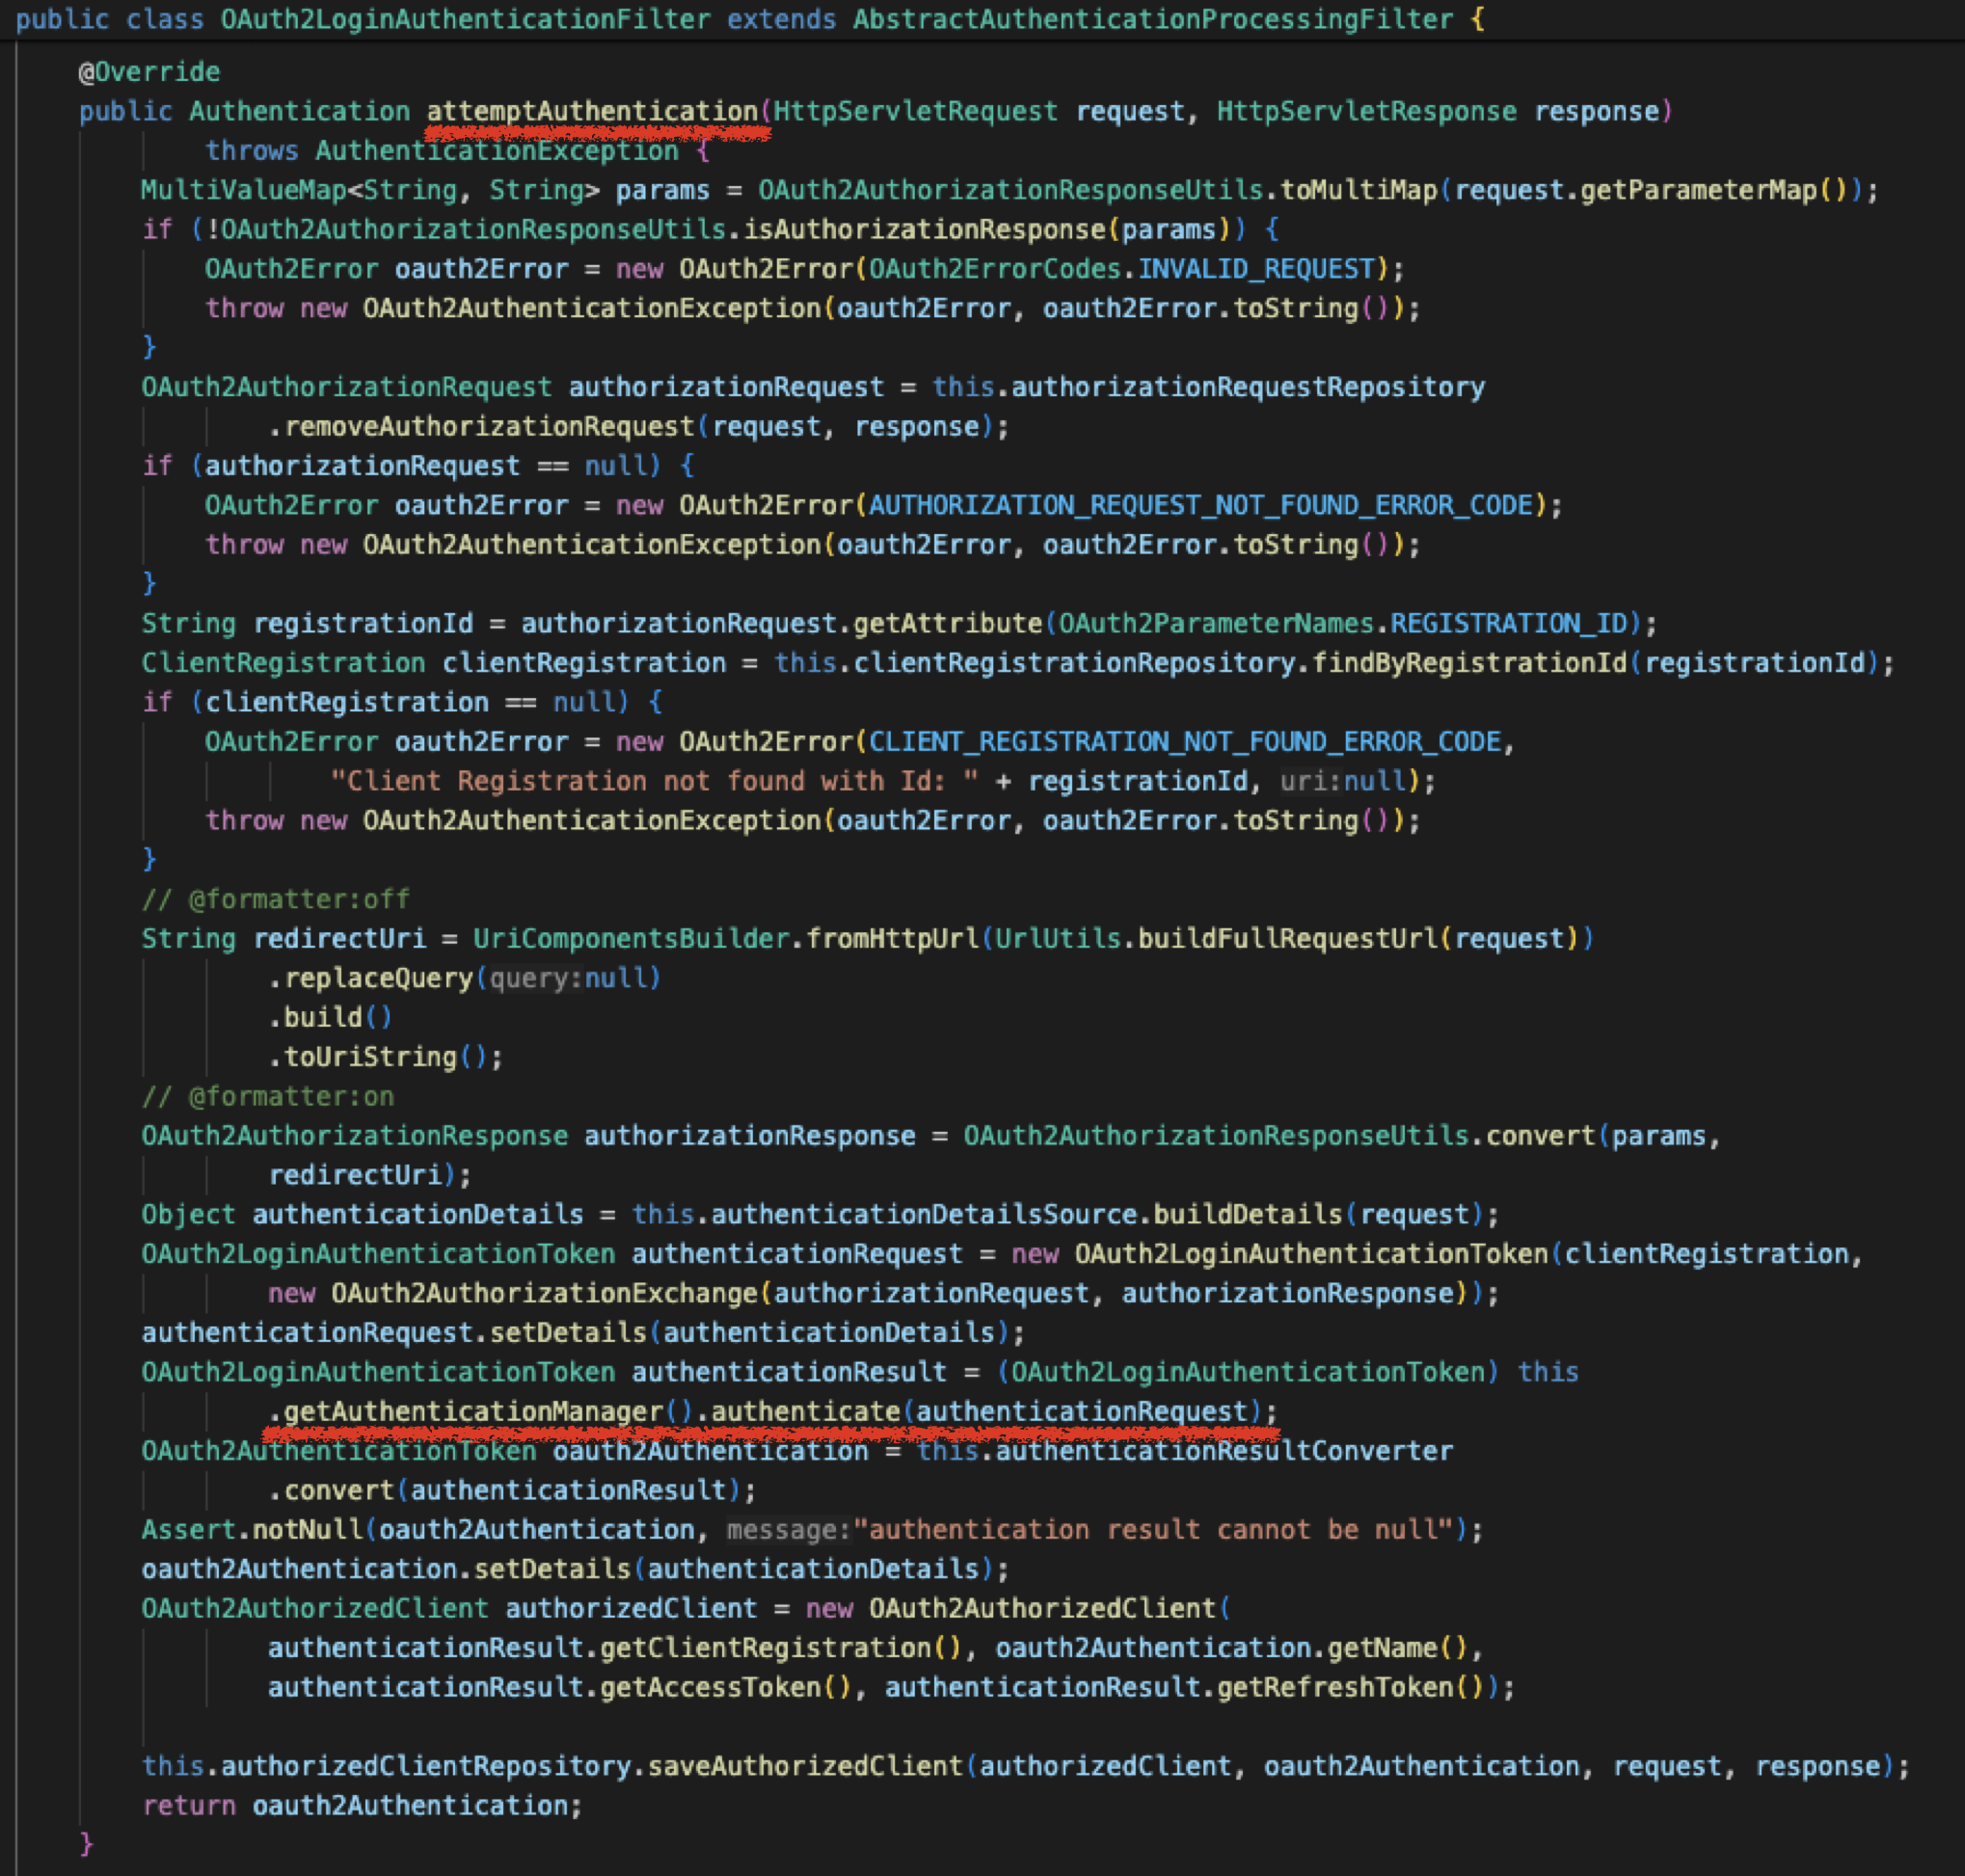This screenshot has width=1965, height=1876.
Task: Click the redirectUri variable declaration
Action: (339, 938)
